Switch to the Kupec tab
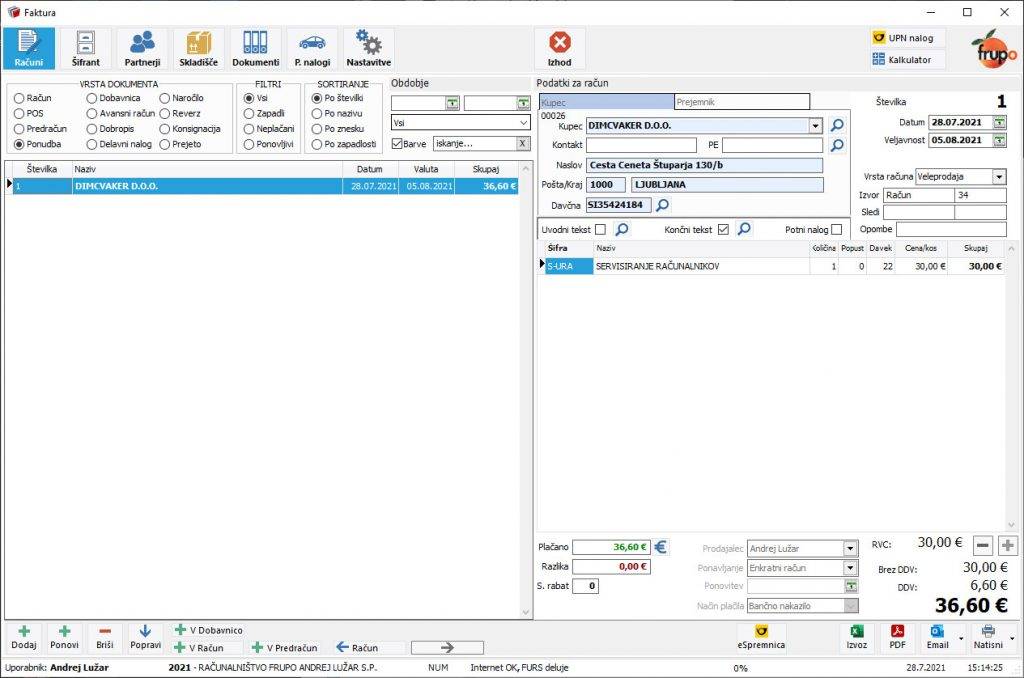The image size is (1024, 678). (x=606, y=102)
